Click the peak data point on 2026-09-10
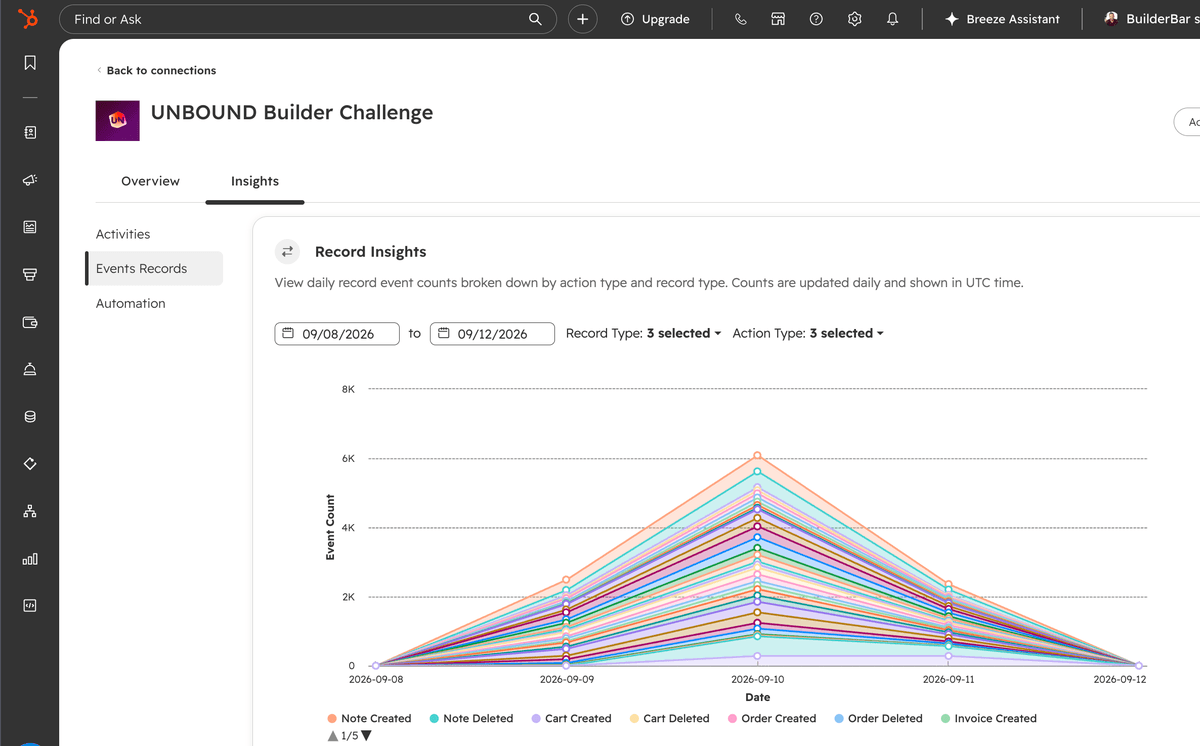Screen dimensions: 1200x746 click(x=757, y=456)
